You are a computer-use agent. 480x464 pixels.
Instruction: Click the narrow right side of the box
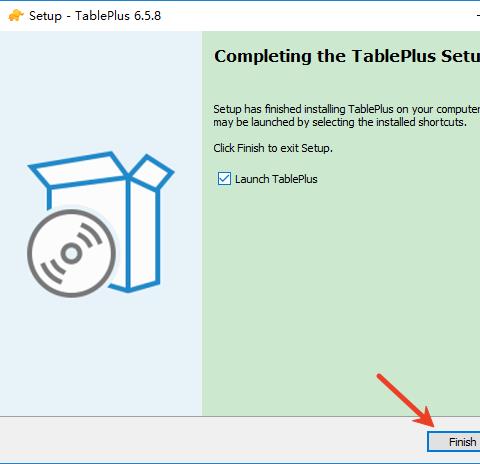[144, 235]
